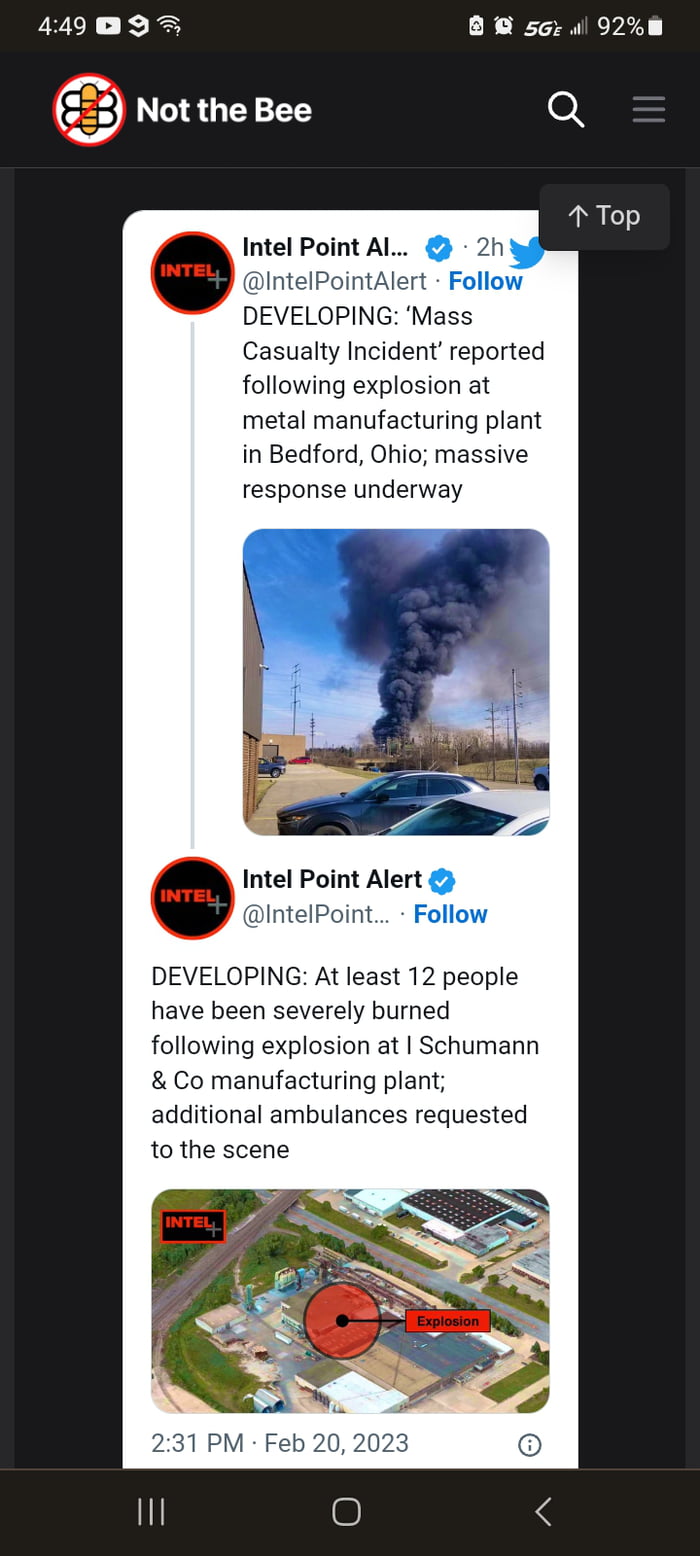Image resolution: width=700 pixels, height=1556 pixels.
Task: Open the search icon
Action: 566,110
